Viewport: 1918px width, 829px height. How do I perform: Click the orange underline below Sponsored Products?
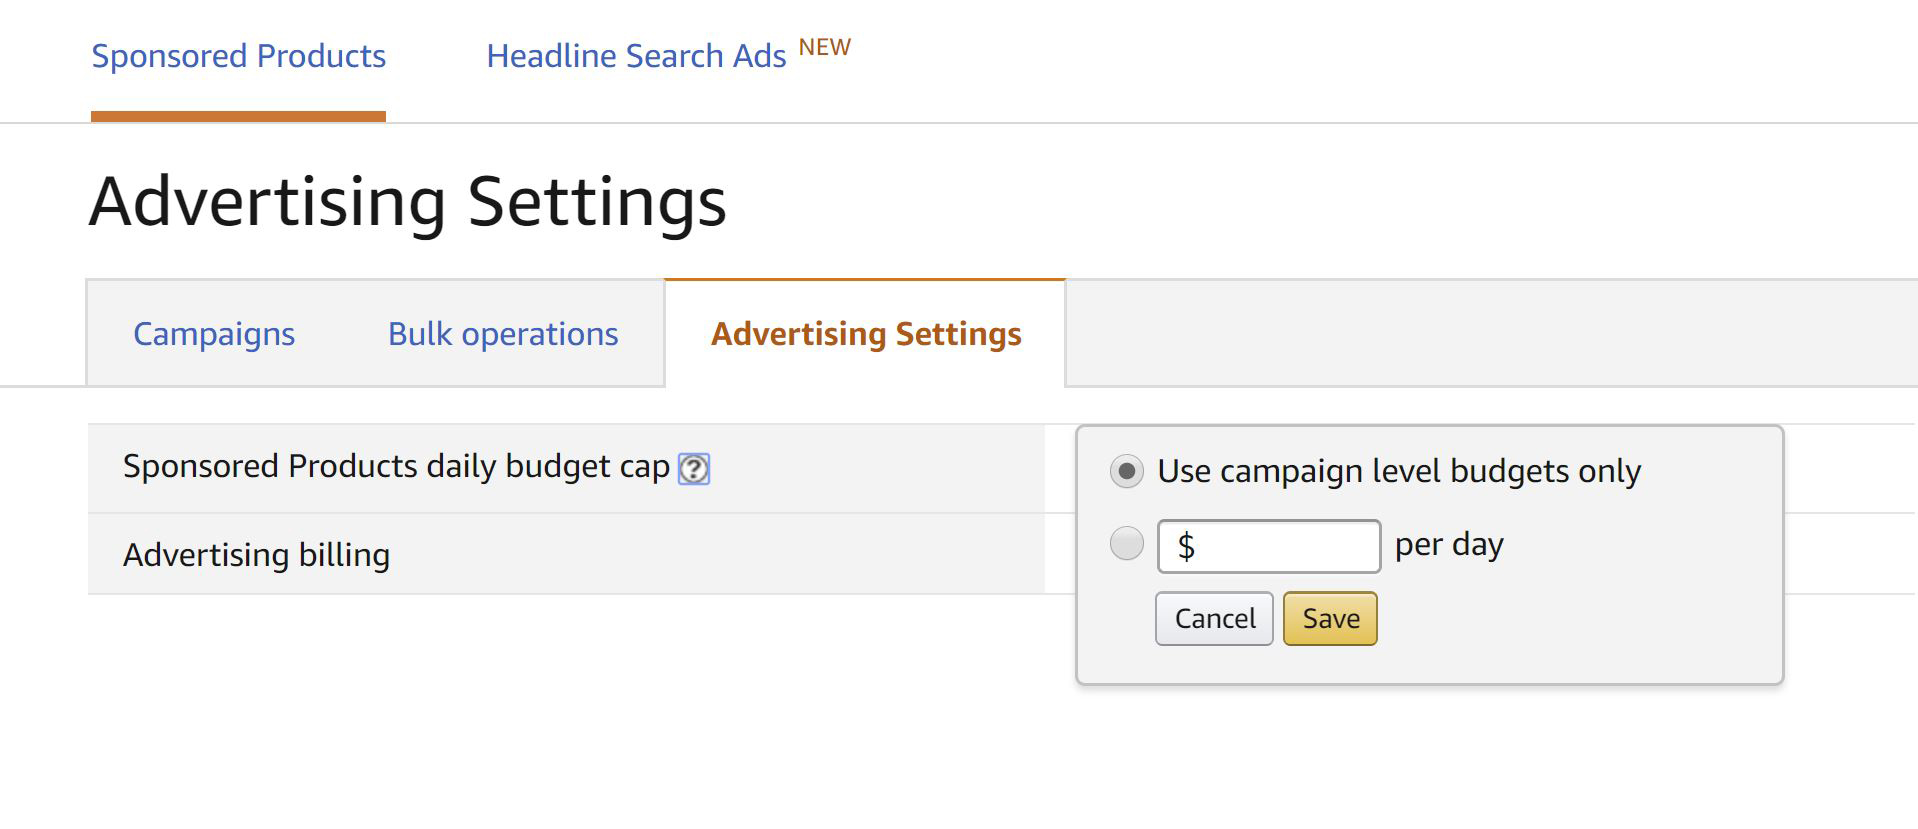238,117
